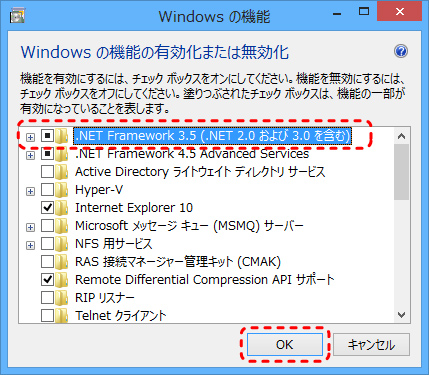Image resolution: width=429 pixels, height=375 pixels.
Task: Click folder icon next to NFS 用サービス
Action: pyautogui.click(x=61, y=244)
